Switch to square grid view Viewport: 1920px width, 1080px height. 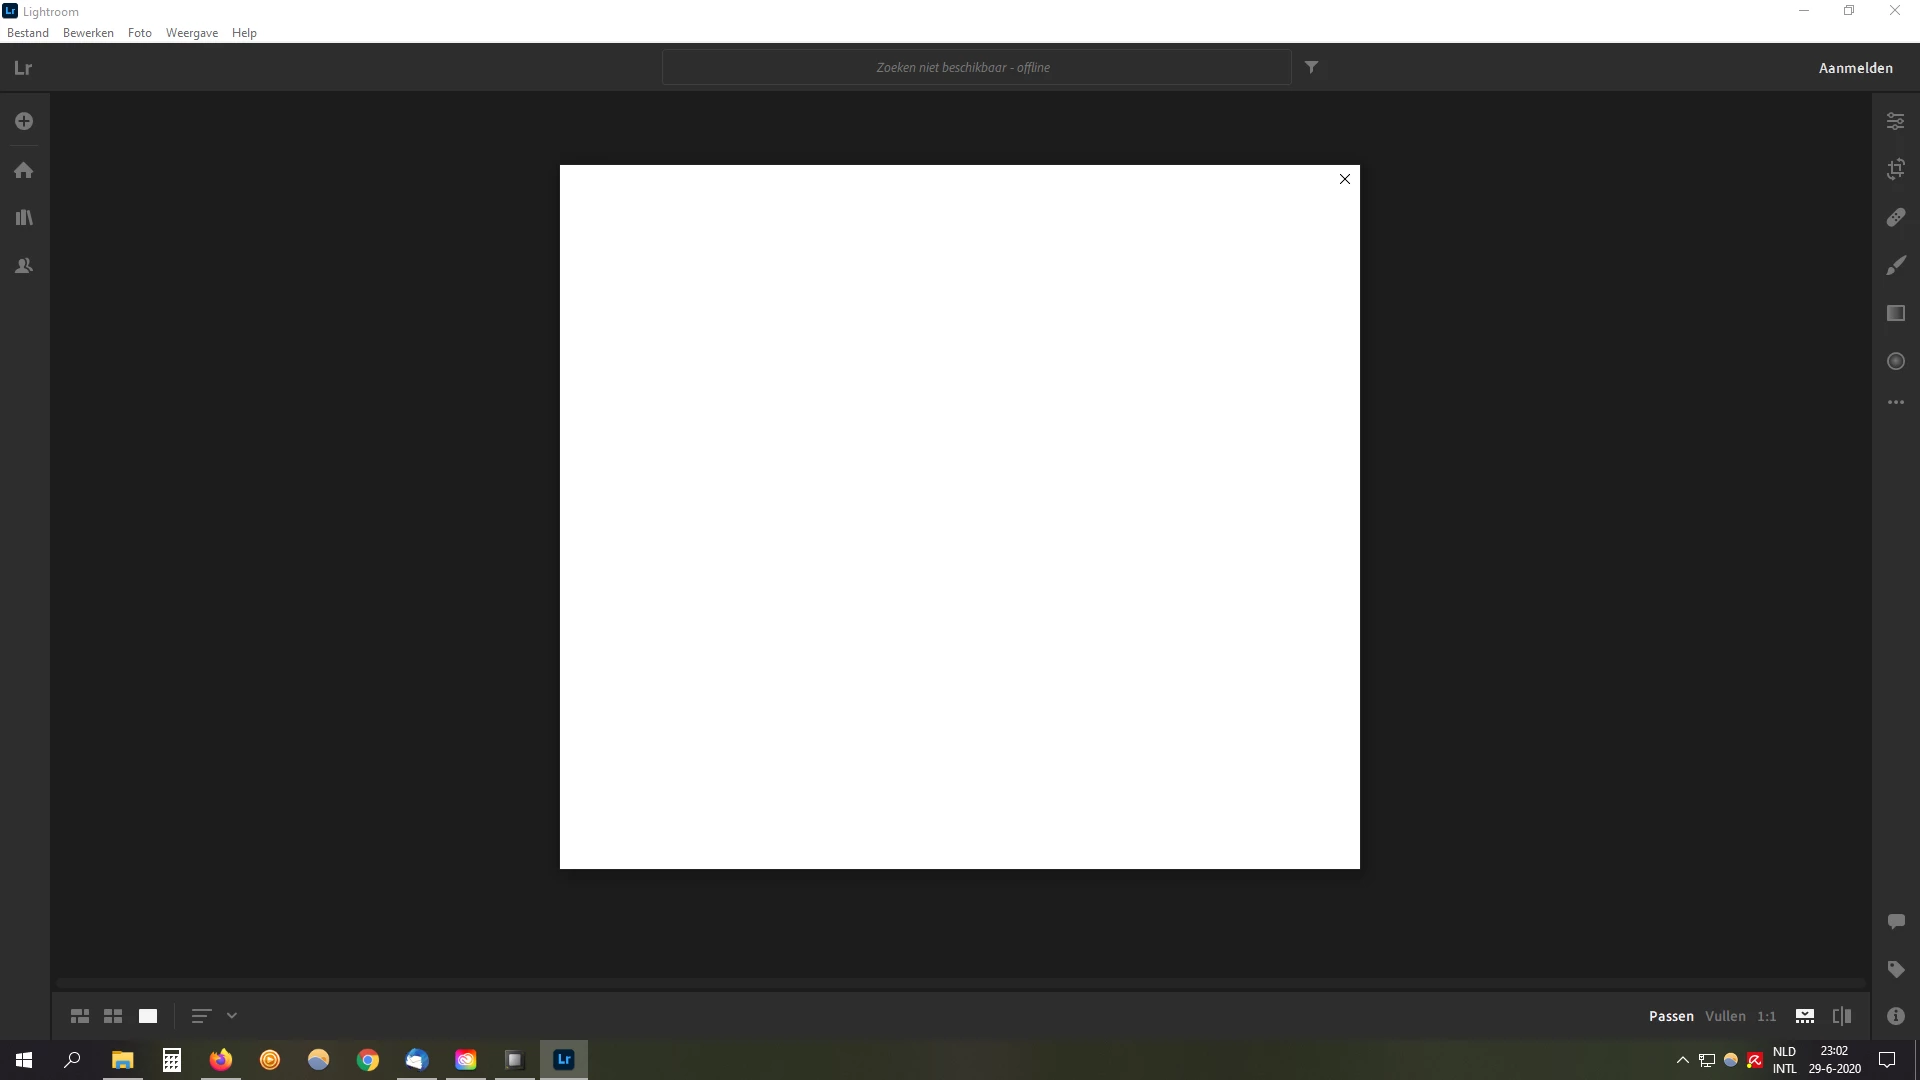pos(113,1016)
